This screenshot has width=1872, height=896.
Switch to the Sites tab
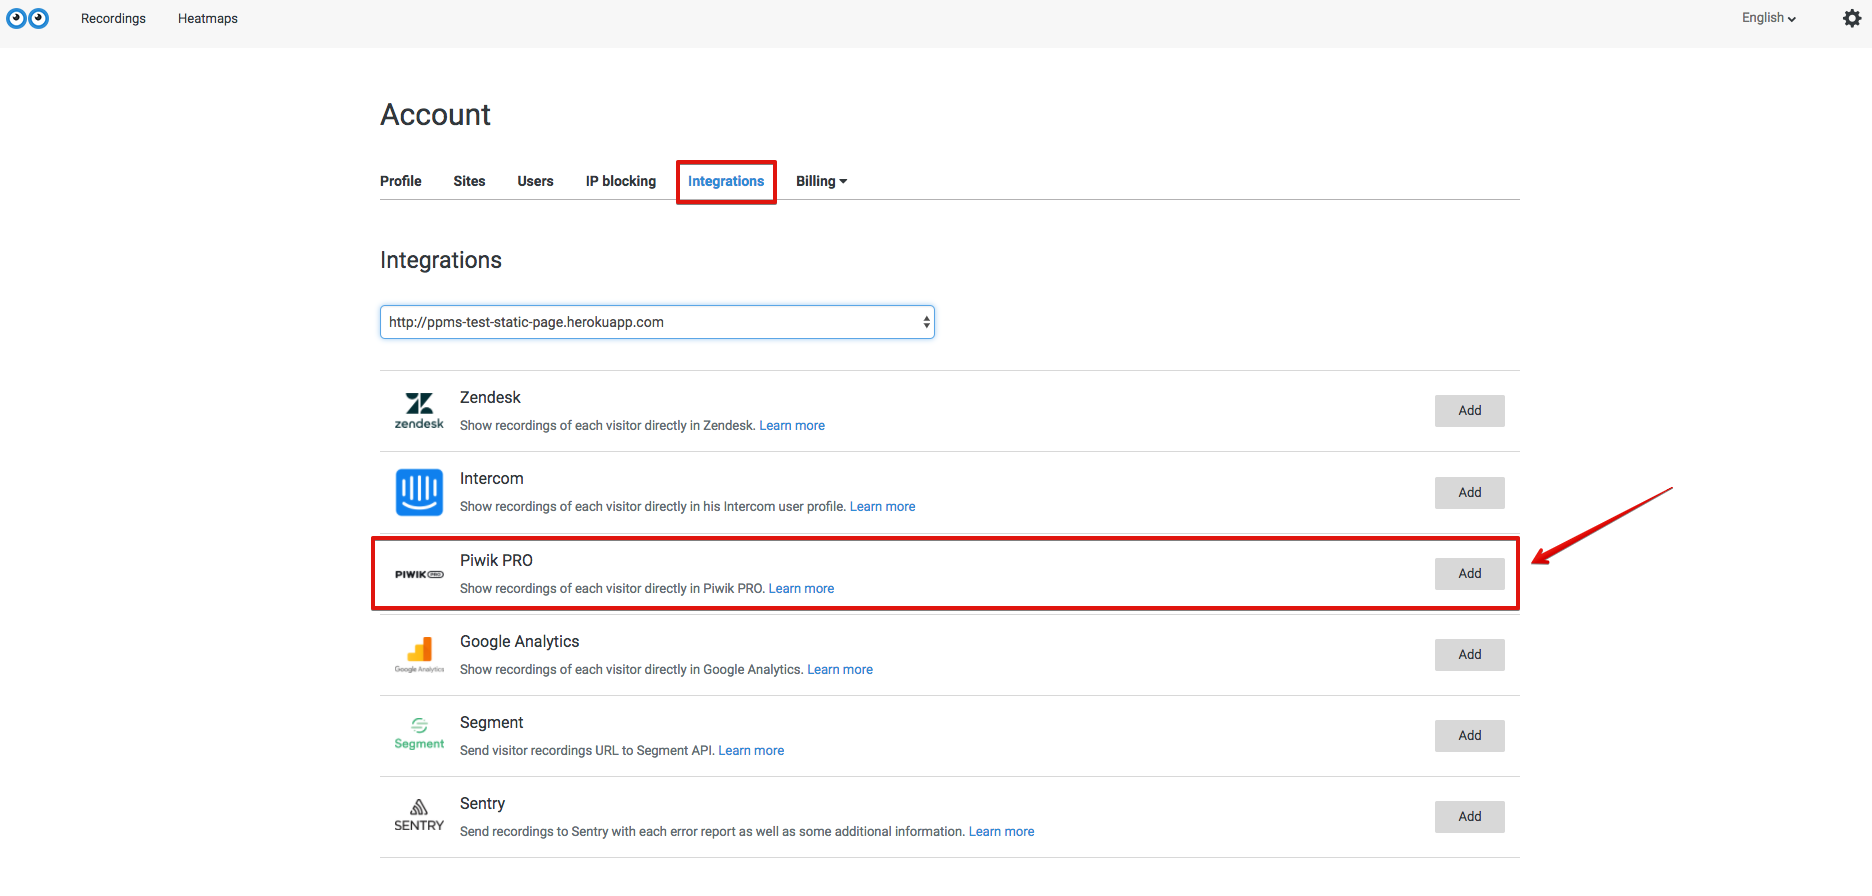469,181
